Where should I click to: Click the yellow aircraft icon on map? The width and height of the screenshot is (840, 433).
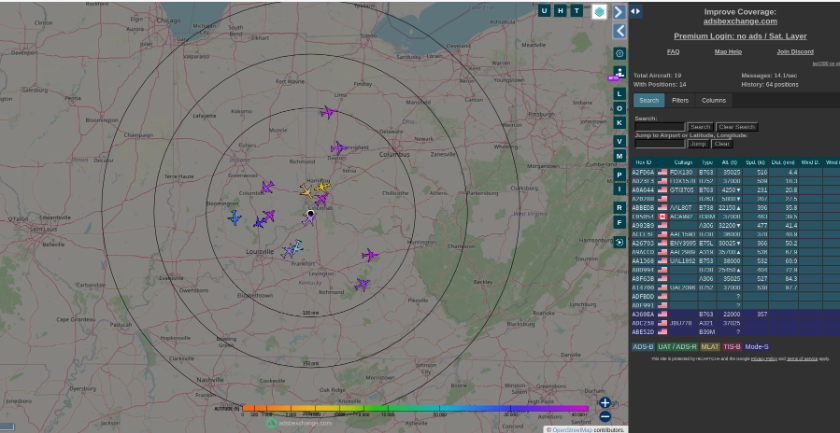[x=322, y=187]
